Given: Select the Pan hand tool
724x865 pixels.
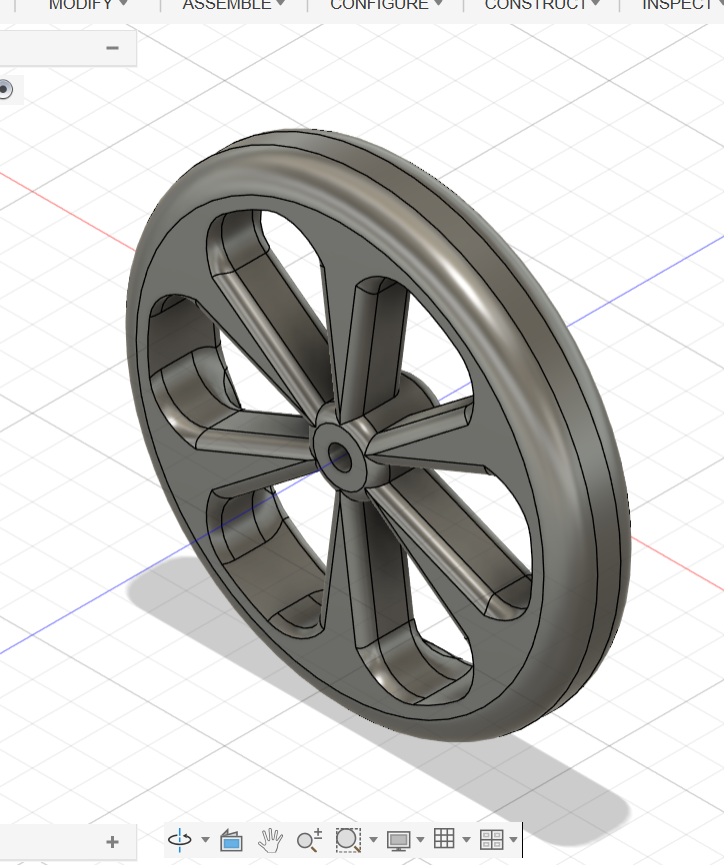Looking at the screenshot, I should tap(270, 840).
